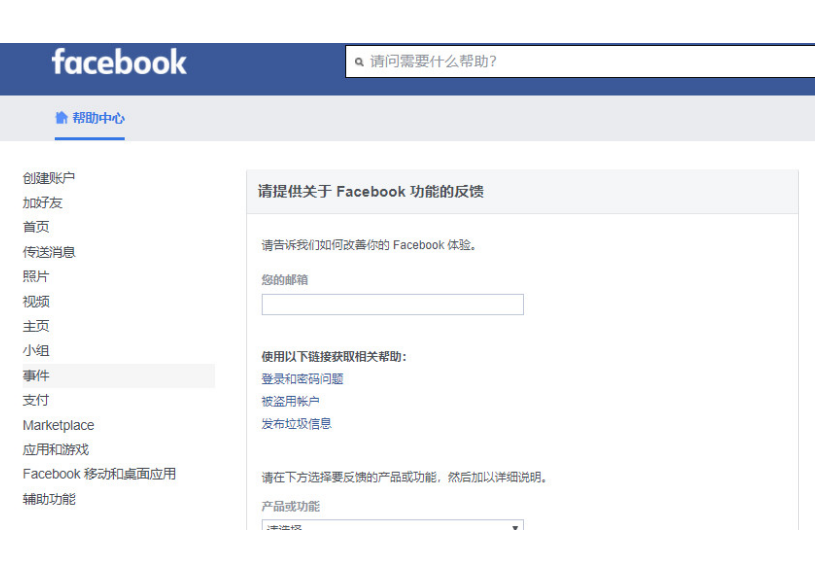Open 视频 sidebar topic
The width and height of the screenshot is (815, 574).
(x=36, y=301)
